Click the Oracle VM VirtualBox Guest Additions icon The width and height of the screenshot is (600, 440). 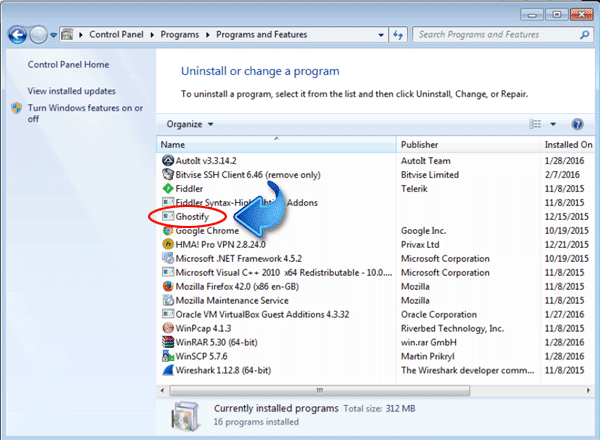(168, 314)
